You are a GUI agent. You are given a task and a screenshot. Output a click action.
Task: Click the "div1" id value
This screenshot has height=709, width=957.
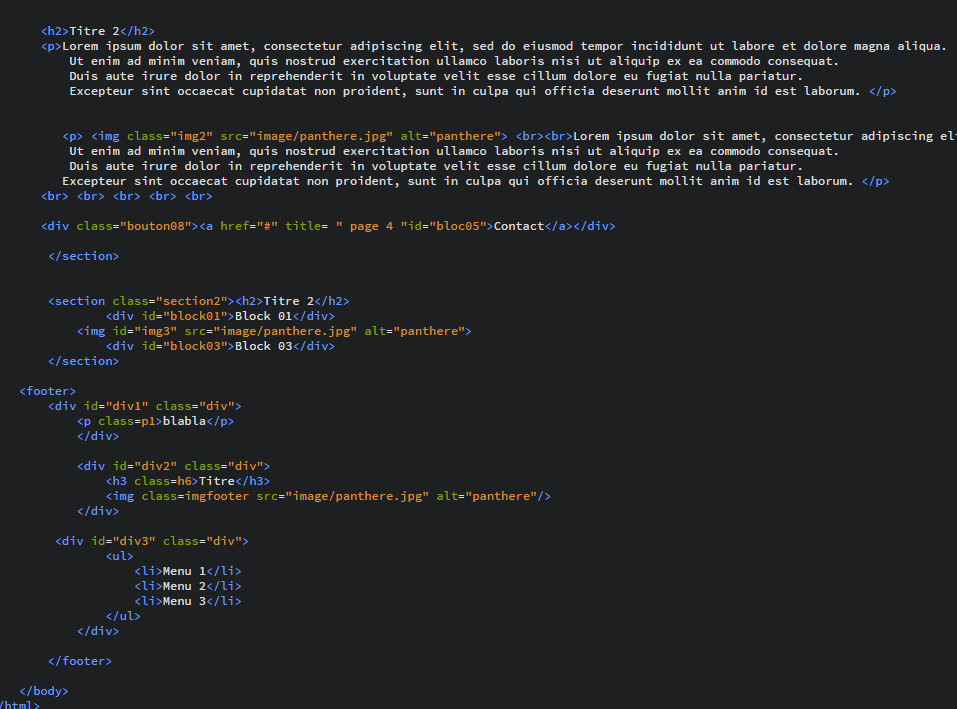127,406
